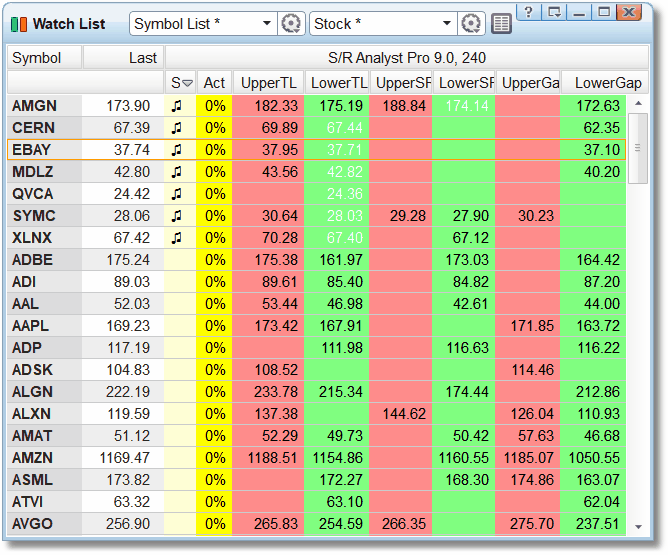The width and height of the screenshot is (668, 555).
Task: Select the ATVI symbol cell
Action: pos(44,502)
